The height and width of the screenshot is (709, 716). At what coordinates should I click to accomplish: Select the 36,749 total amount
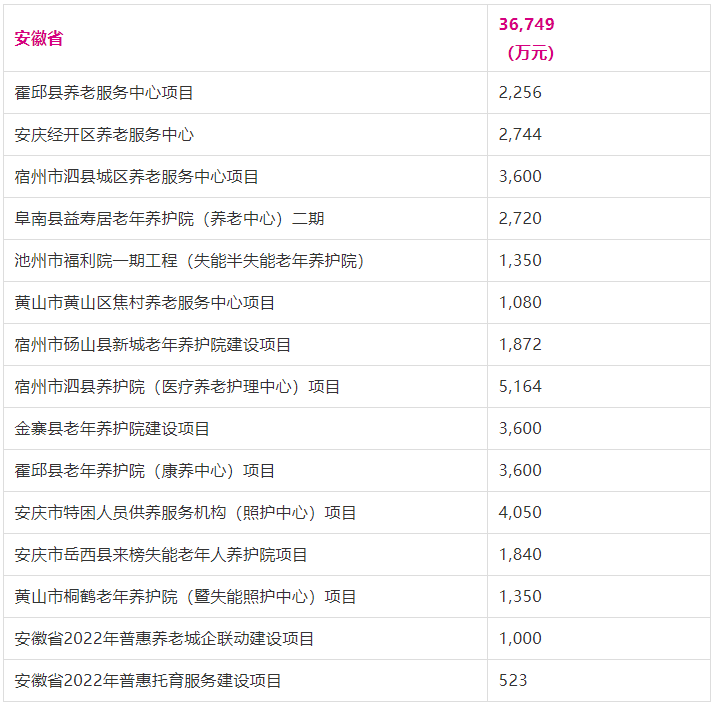[x=526, y=24]
